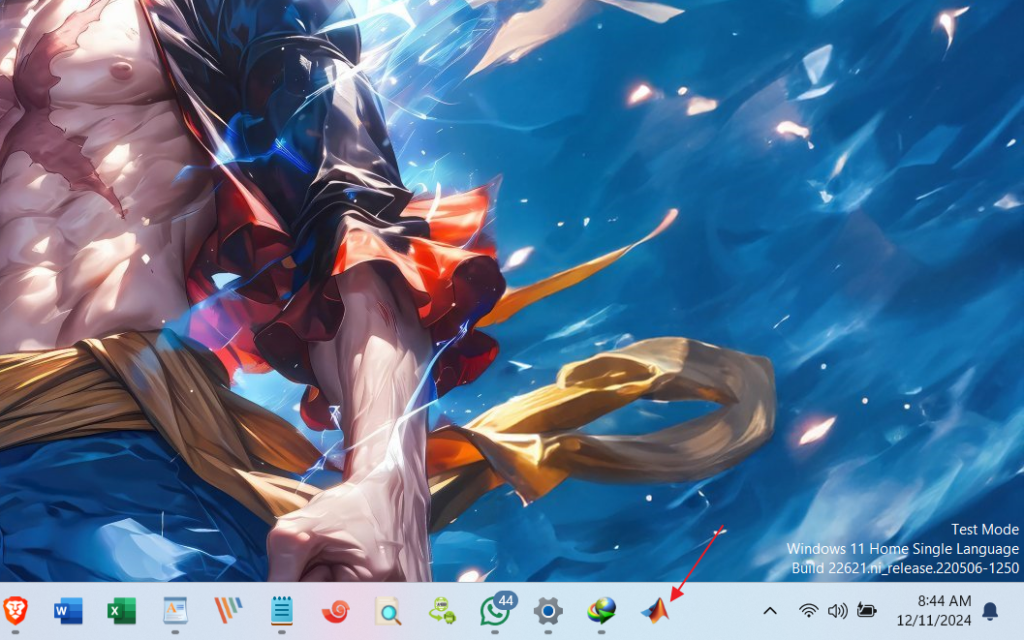Click the document editor icon beside Excel
The height and width of the screenshot is (640, 1024).
pyautogui.click(x=175, y=610)
